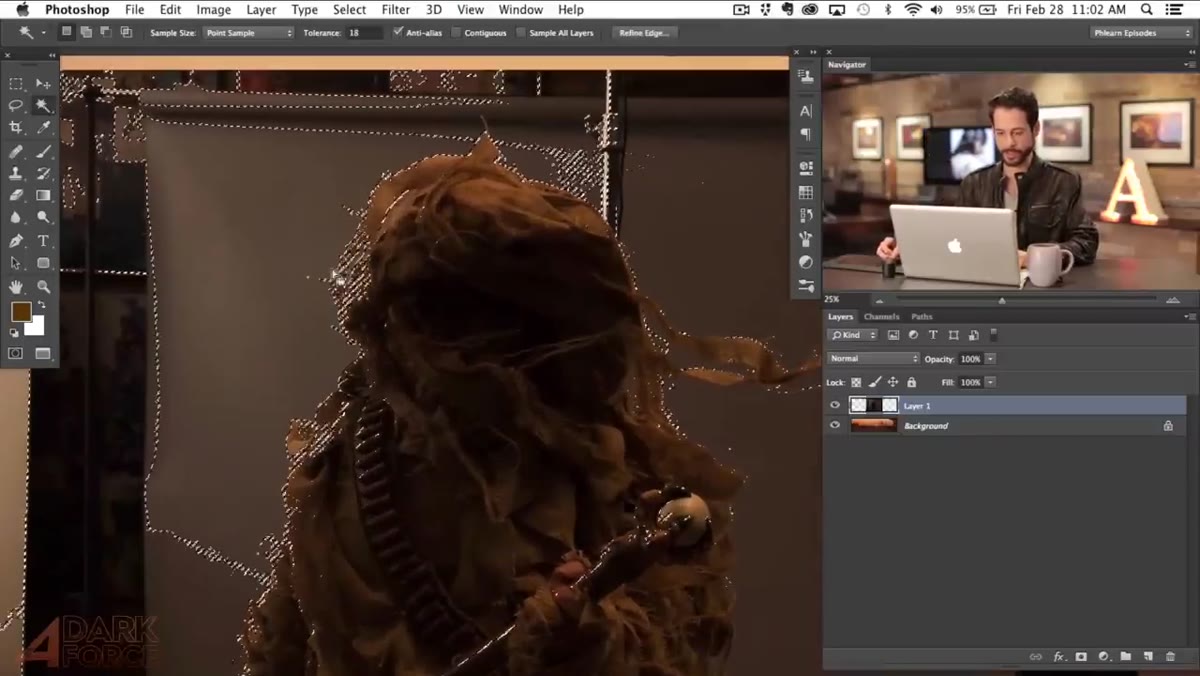Select the Horizontal Type tool
1200x676 pixels.
point(43,241)
